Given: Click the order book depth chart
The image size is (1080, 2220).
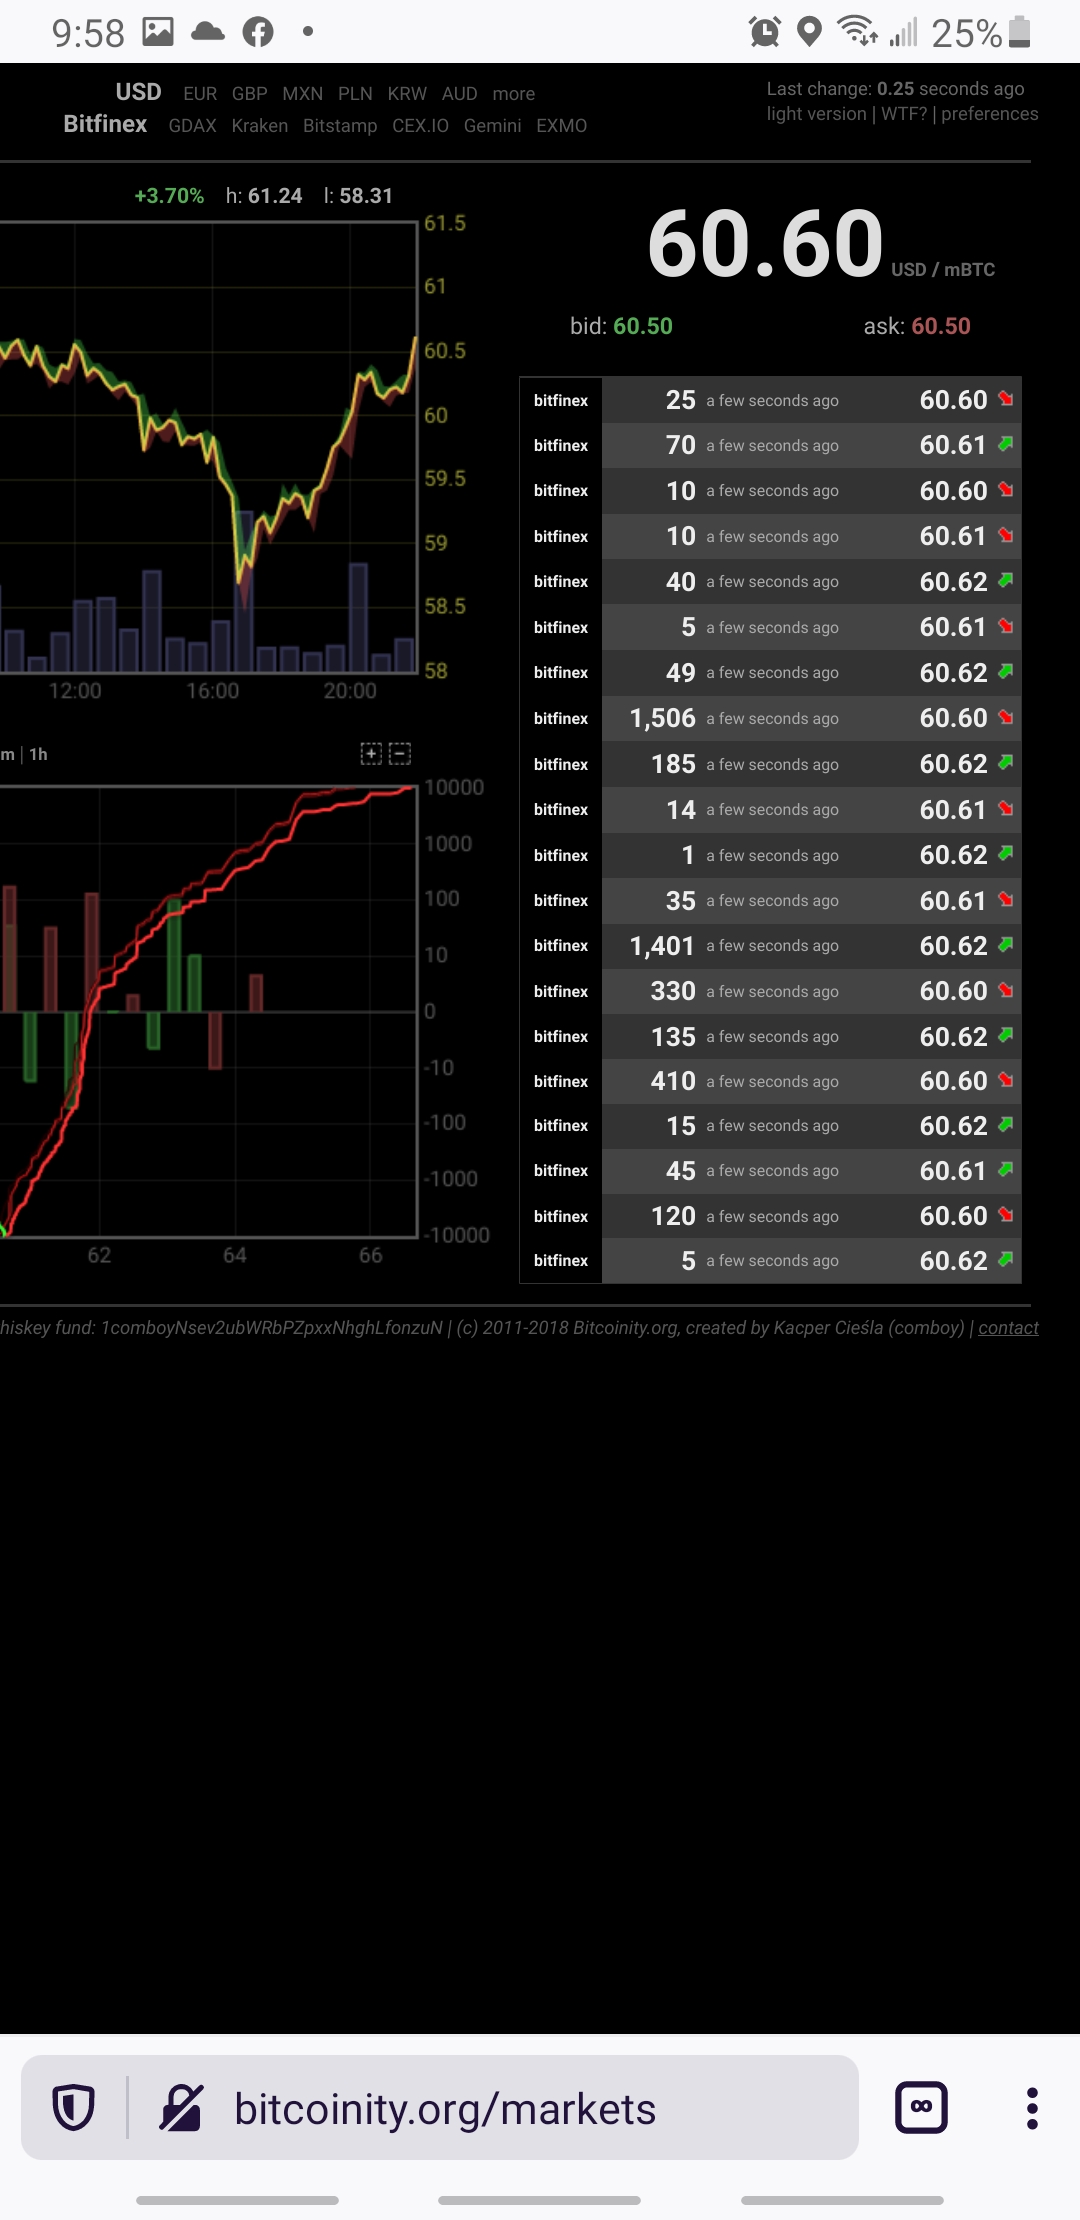Looking at the screenshot, I should coord(208,1012).
